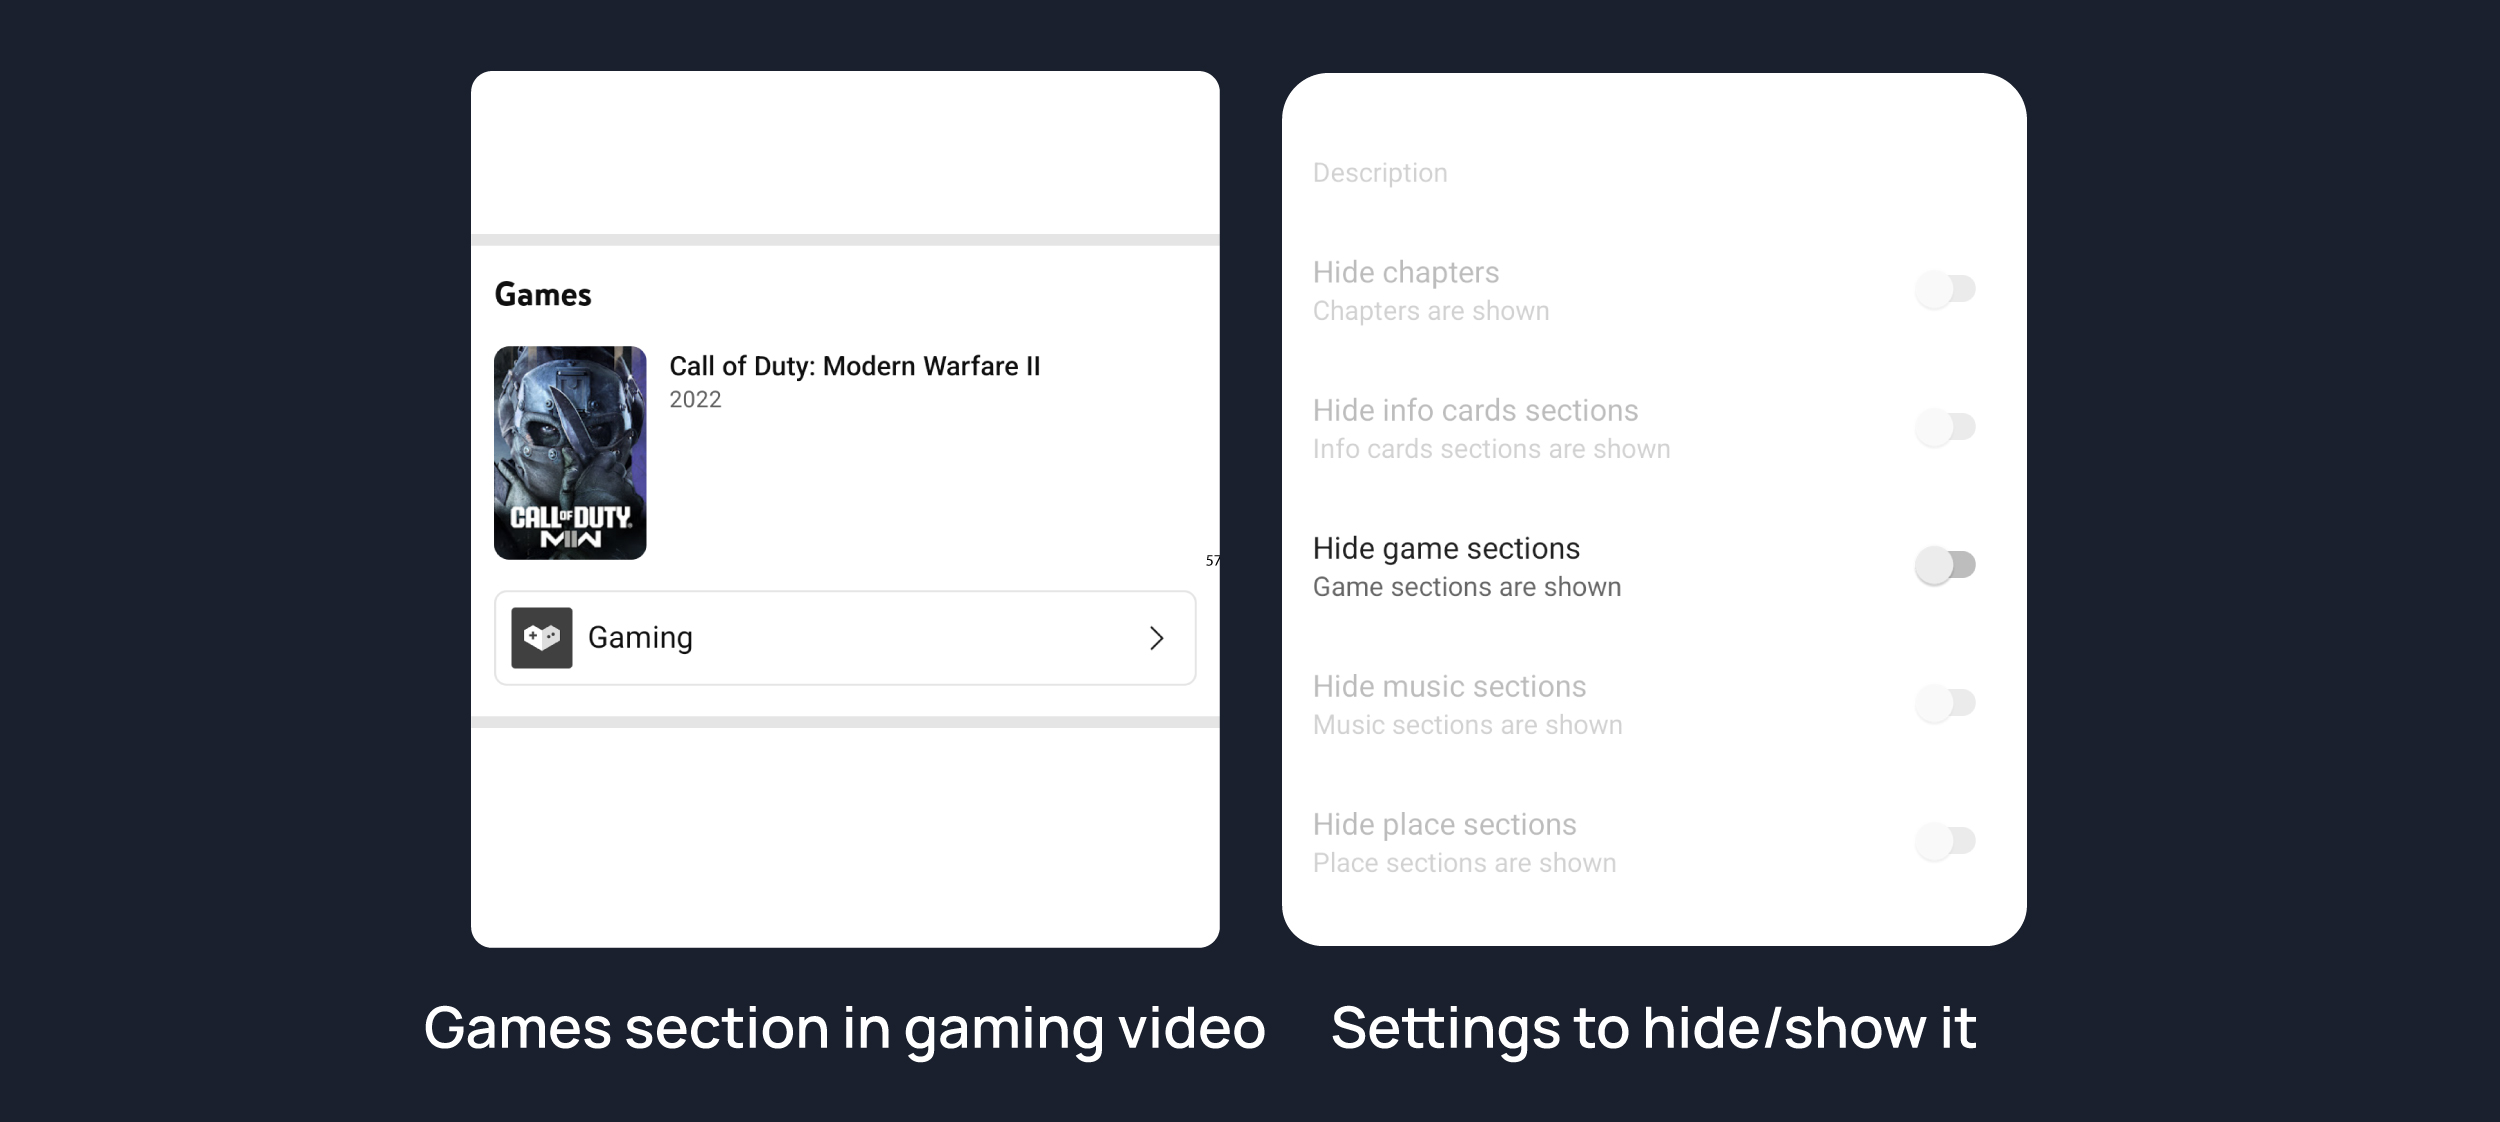The height and width of the screenshot is (1122, 2500).
Task: Click the Game sections are shown subtitle
Action: click(x=1466, y=587)
